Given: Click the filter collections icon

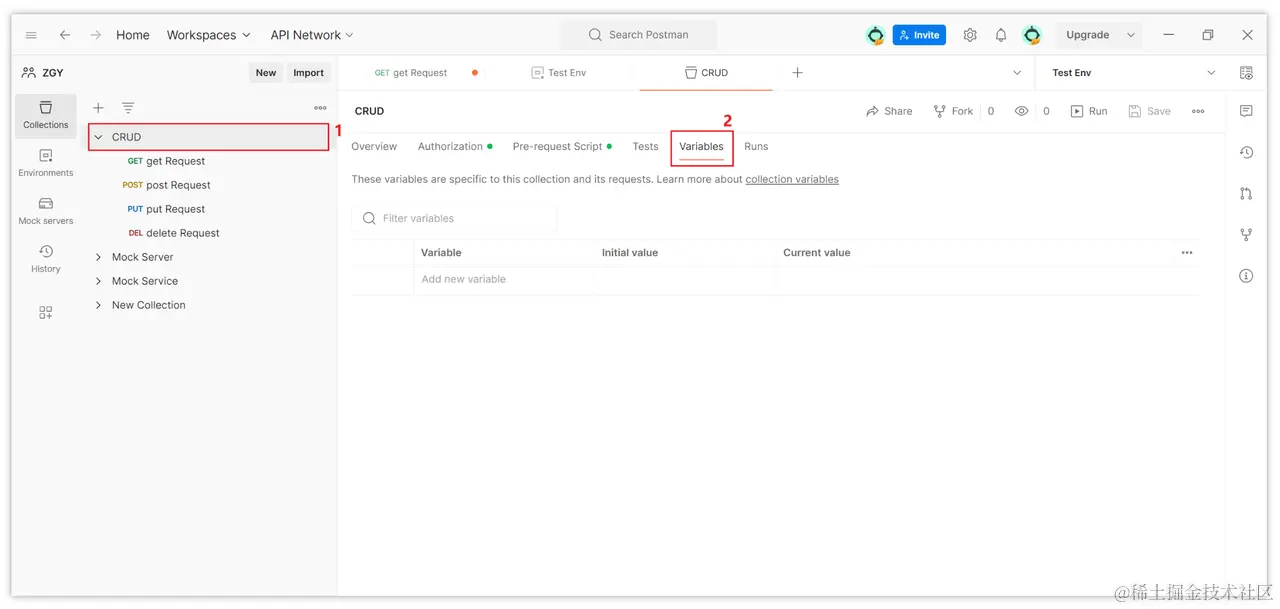Looking at the screenshot, I should click(128, 108).
